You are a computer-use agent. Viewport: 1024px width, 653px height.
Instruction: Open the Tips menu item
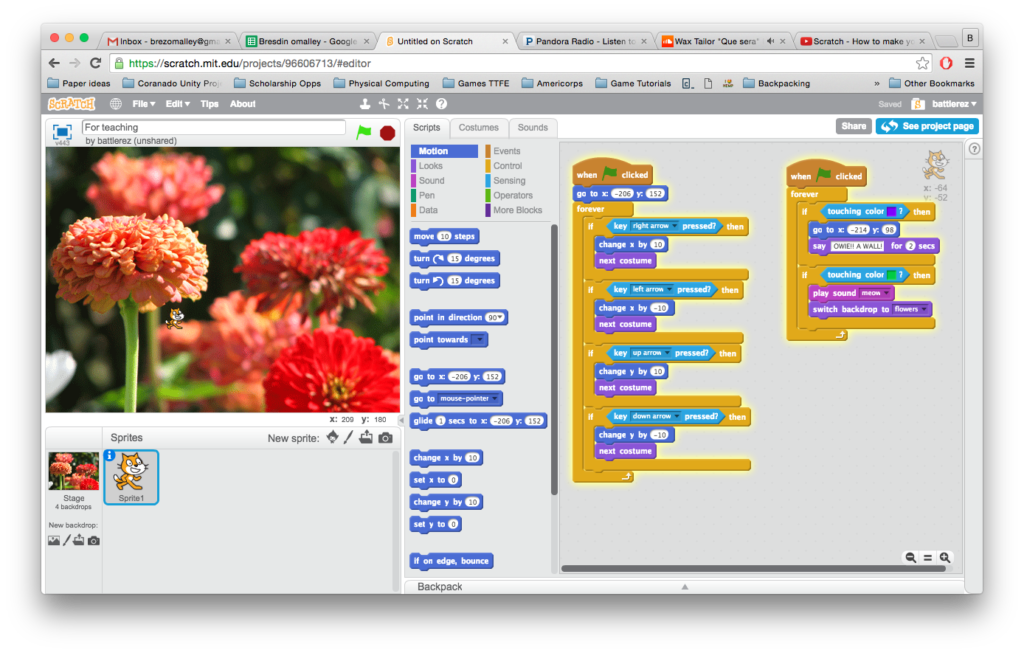(209, 104)
